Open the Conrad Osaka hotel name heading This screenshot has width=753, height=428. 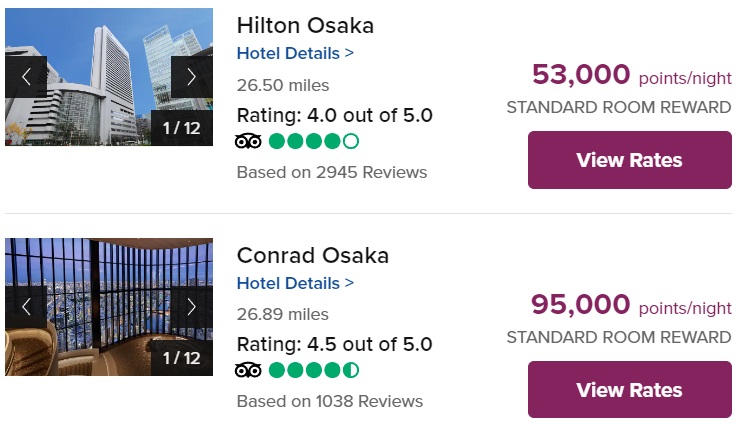[x=312, y=255]
